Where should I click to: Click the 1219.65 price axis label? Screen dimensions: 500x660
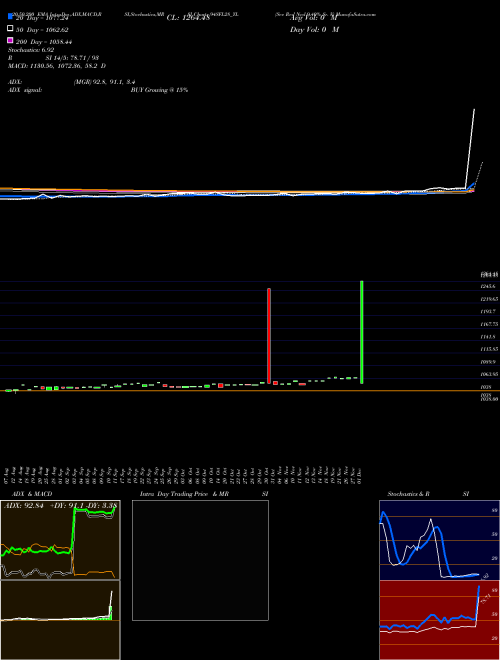[490, 299]
